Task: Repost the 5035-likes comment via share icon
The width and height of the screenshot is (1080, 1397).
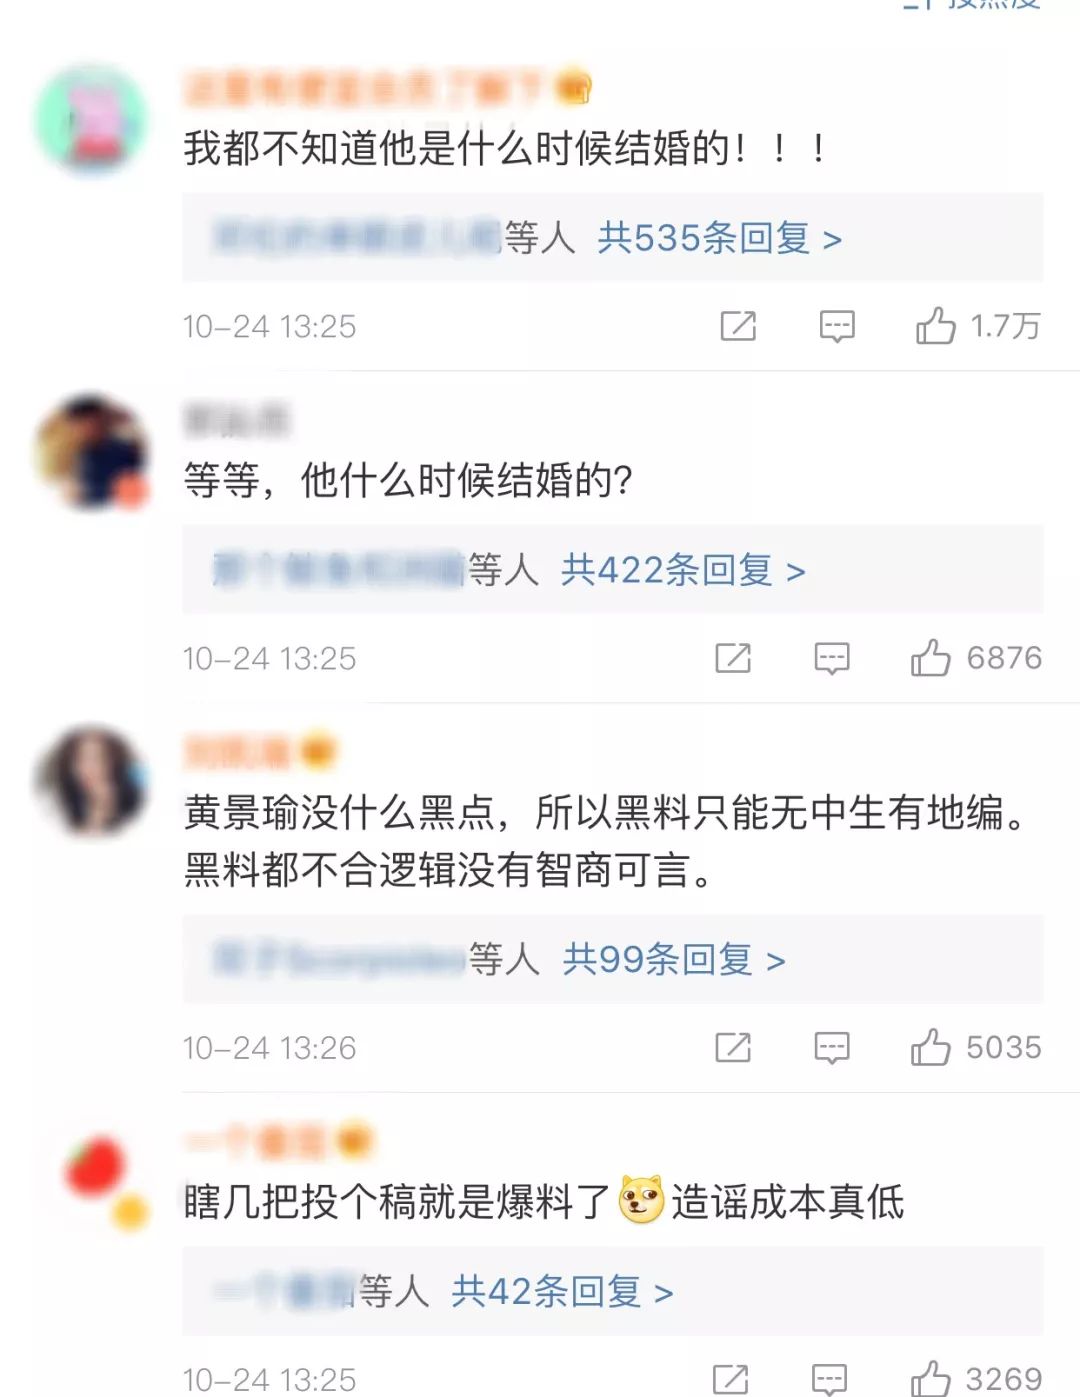Action: pos(733,1047)
